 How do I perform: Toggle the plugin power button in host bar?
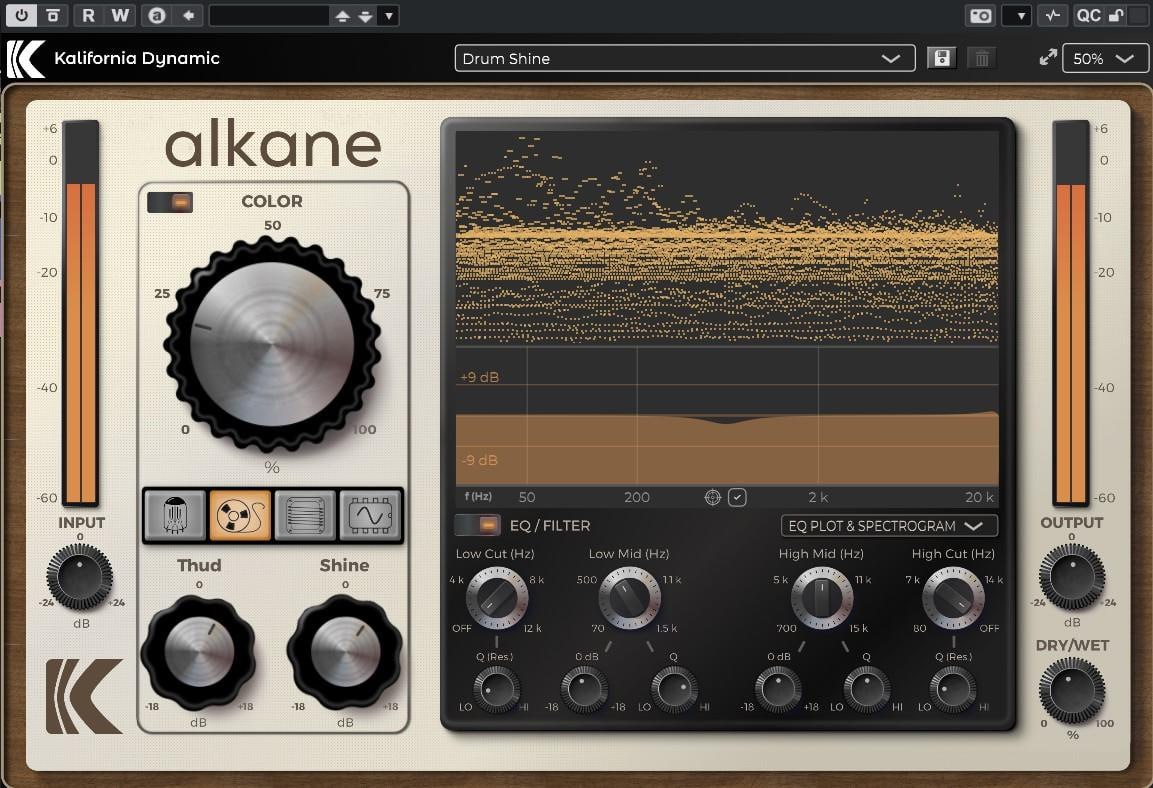[21, 15]
